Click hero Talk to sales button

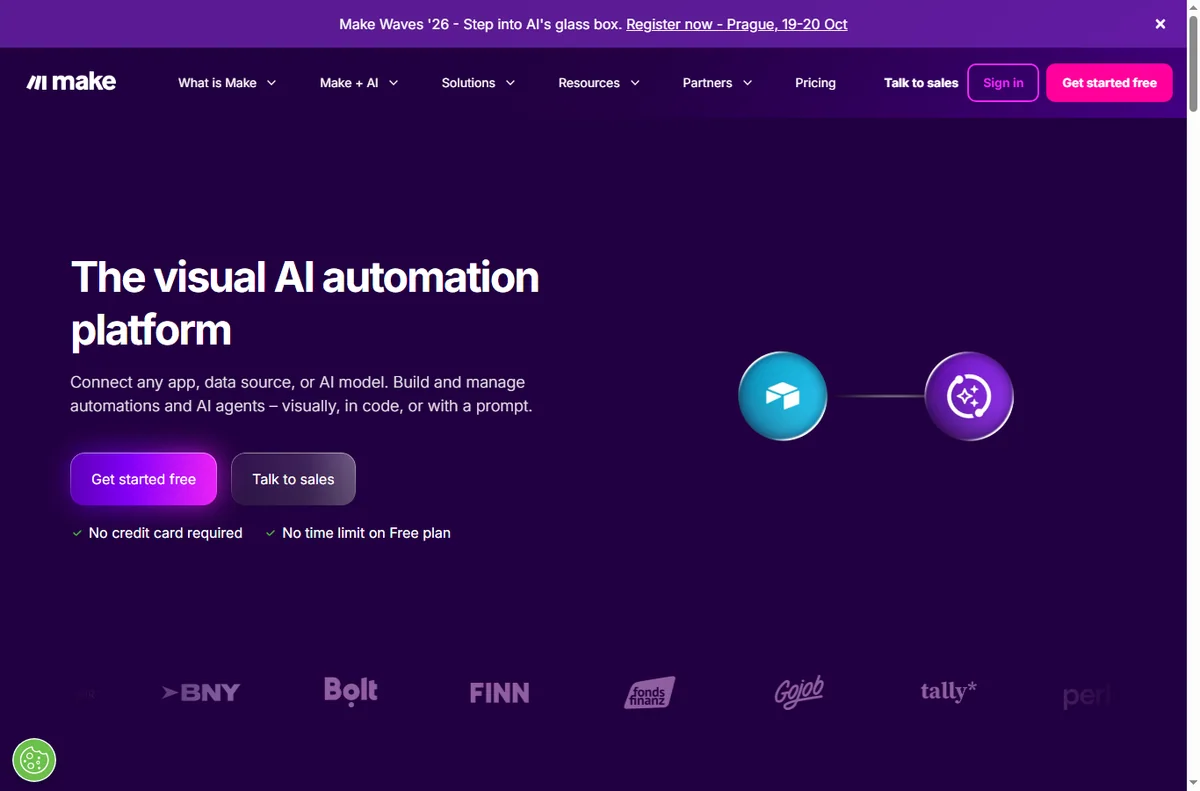(293, 479)
